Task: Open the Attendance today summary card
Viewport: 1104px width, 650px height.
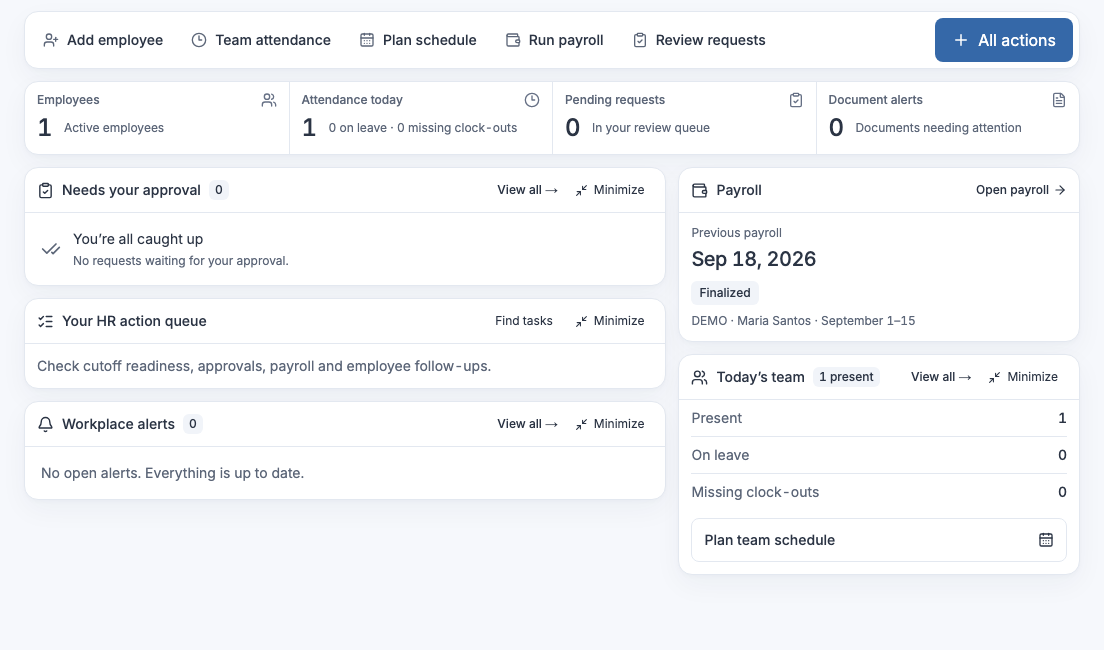Action: click(421, 118)
